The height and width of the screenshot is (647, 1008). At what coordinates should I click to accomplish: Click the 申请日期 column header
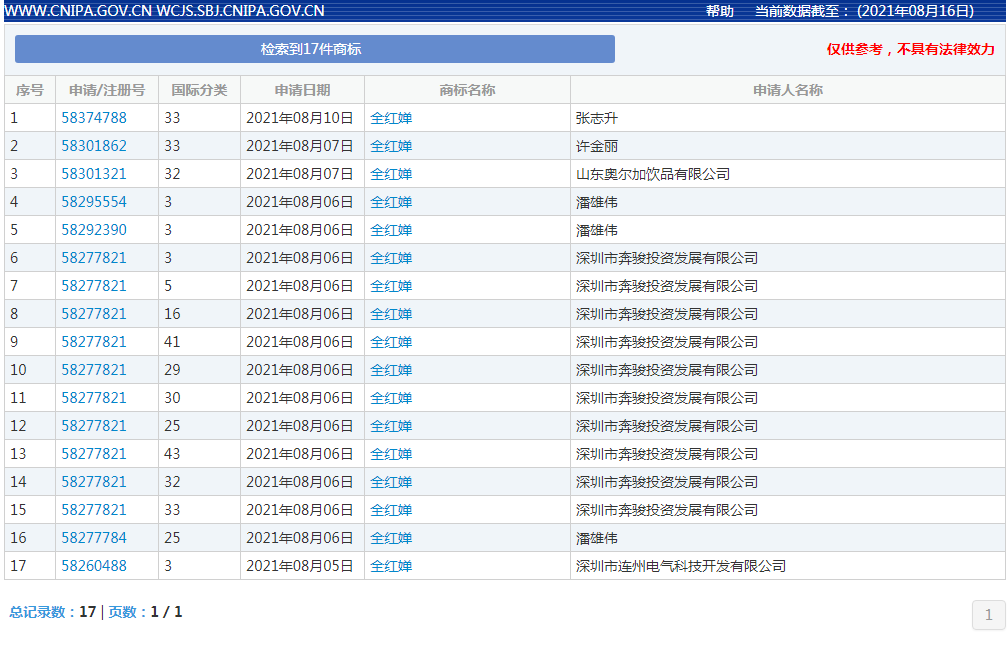pyautogui.click(x=302, y=90)
